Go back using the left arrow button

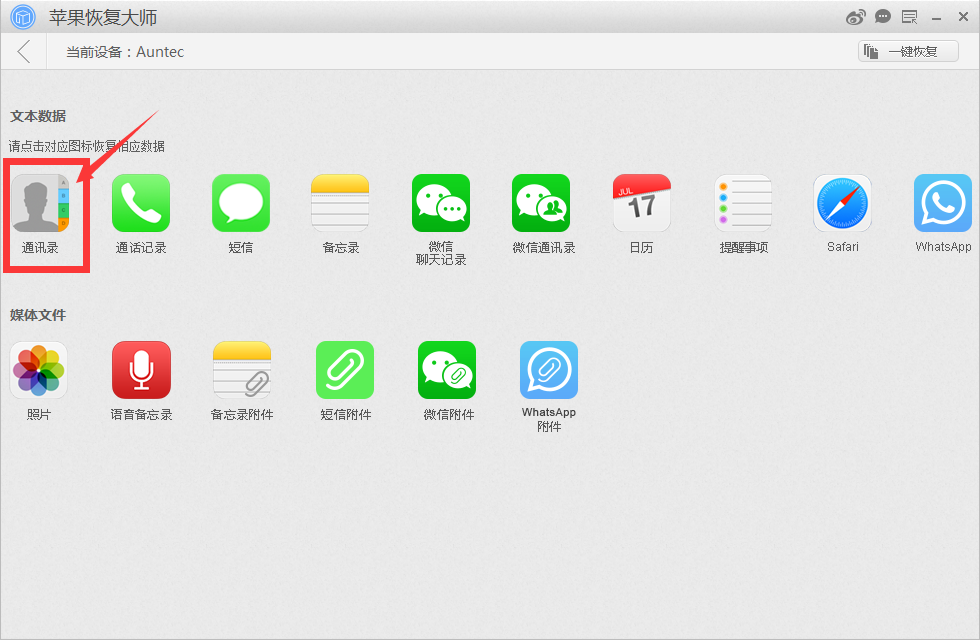tap(24, 52)
